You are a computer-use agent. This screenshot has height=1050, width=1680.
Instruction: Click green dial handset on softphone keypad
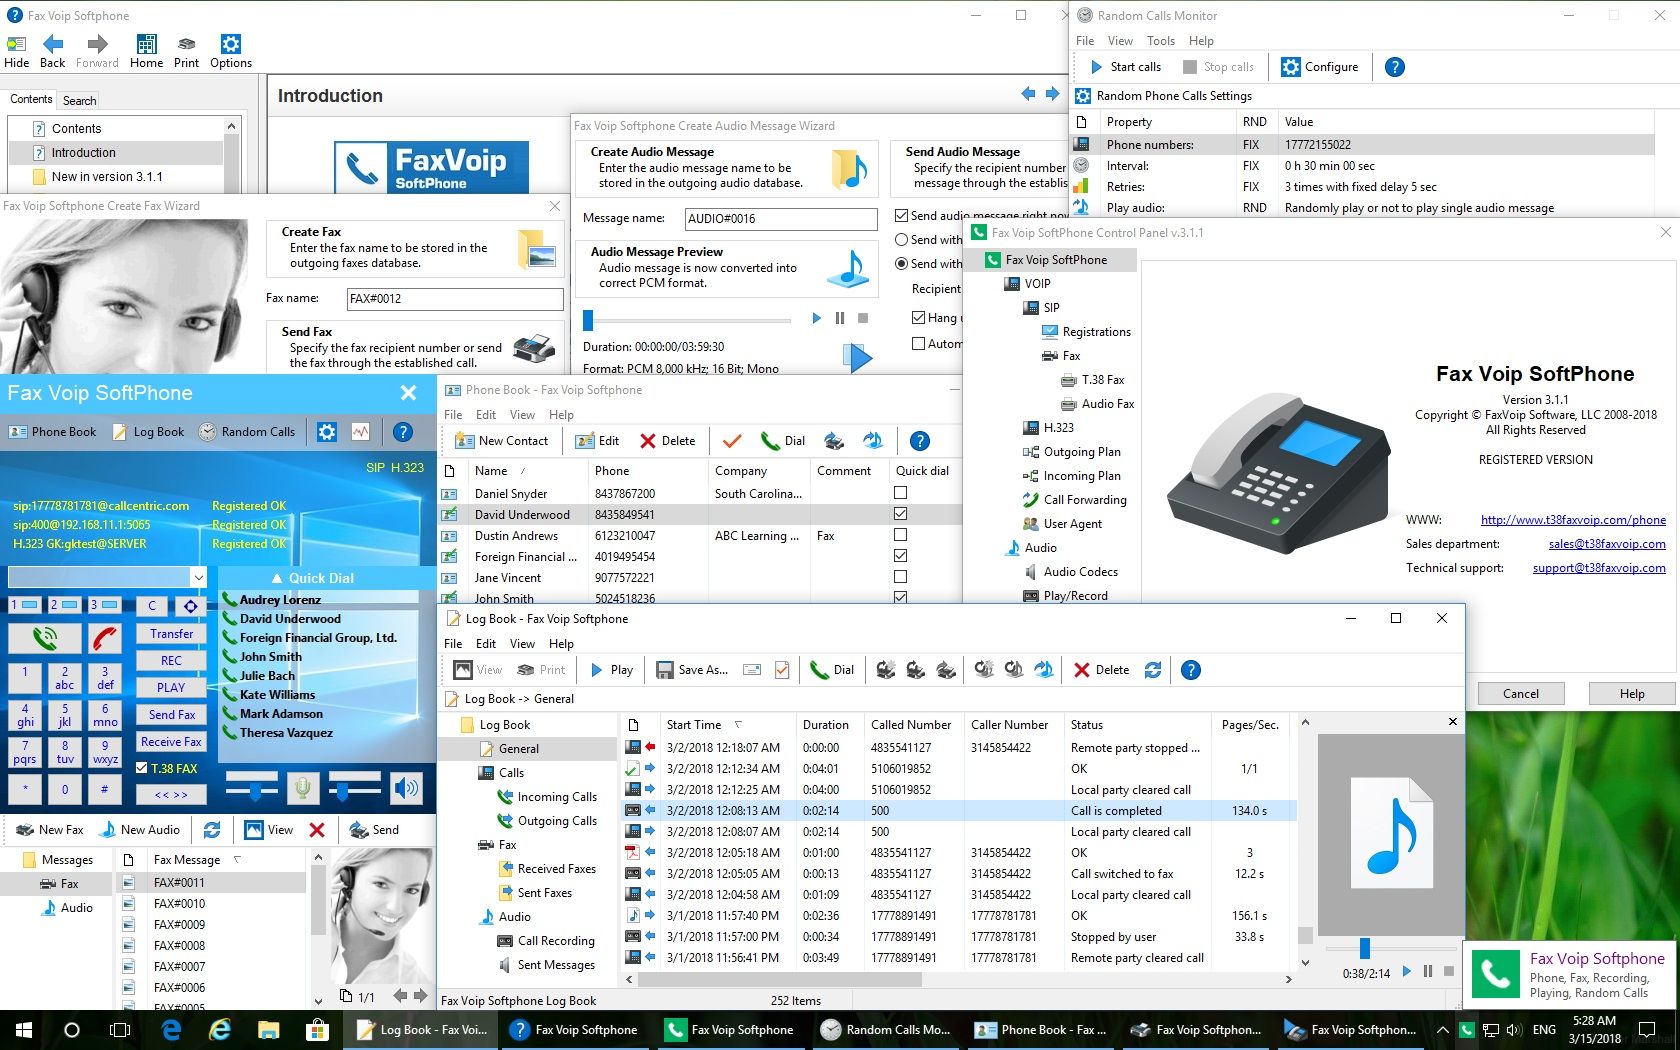(44, 637)
